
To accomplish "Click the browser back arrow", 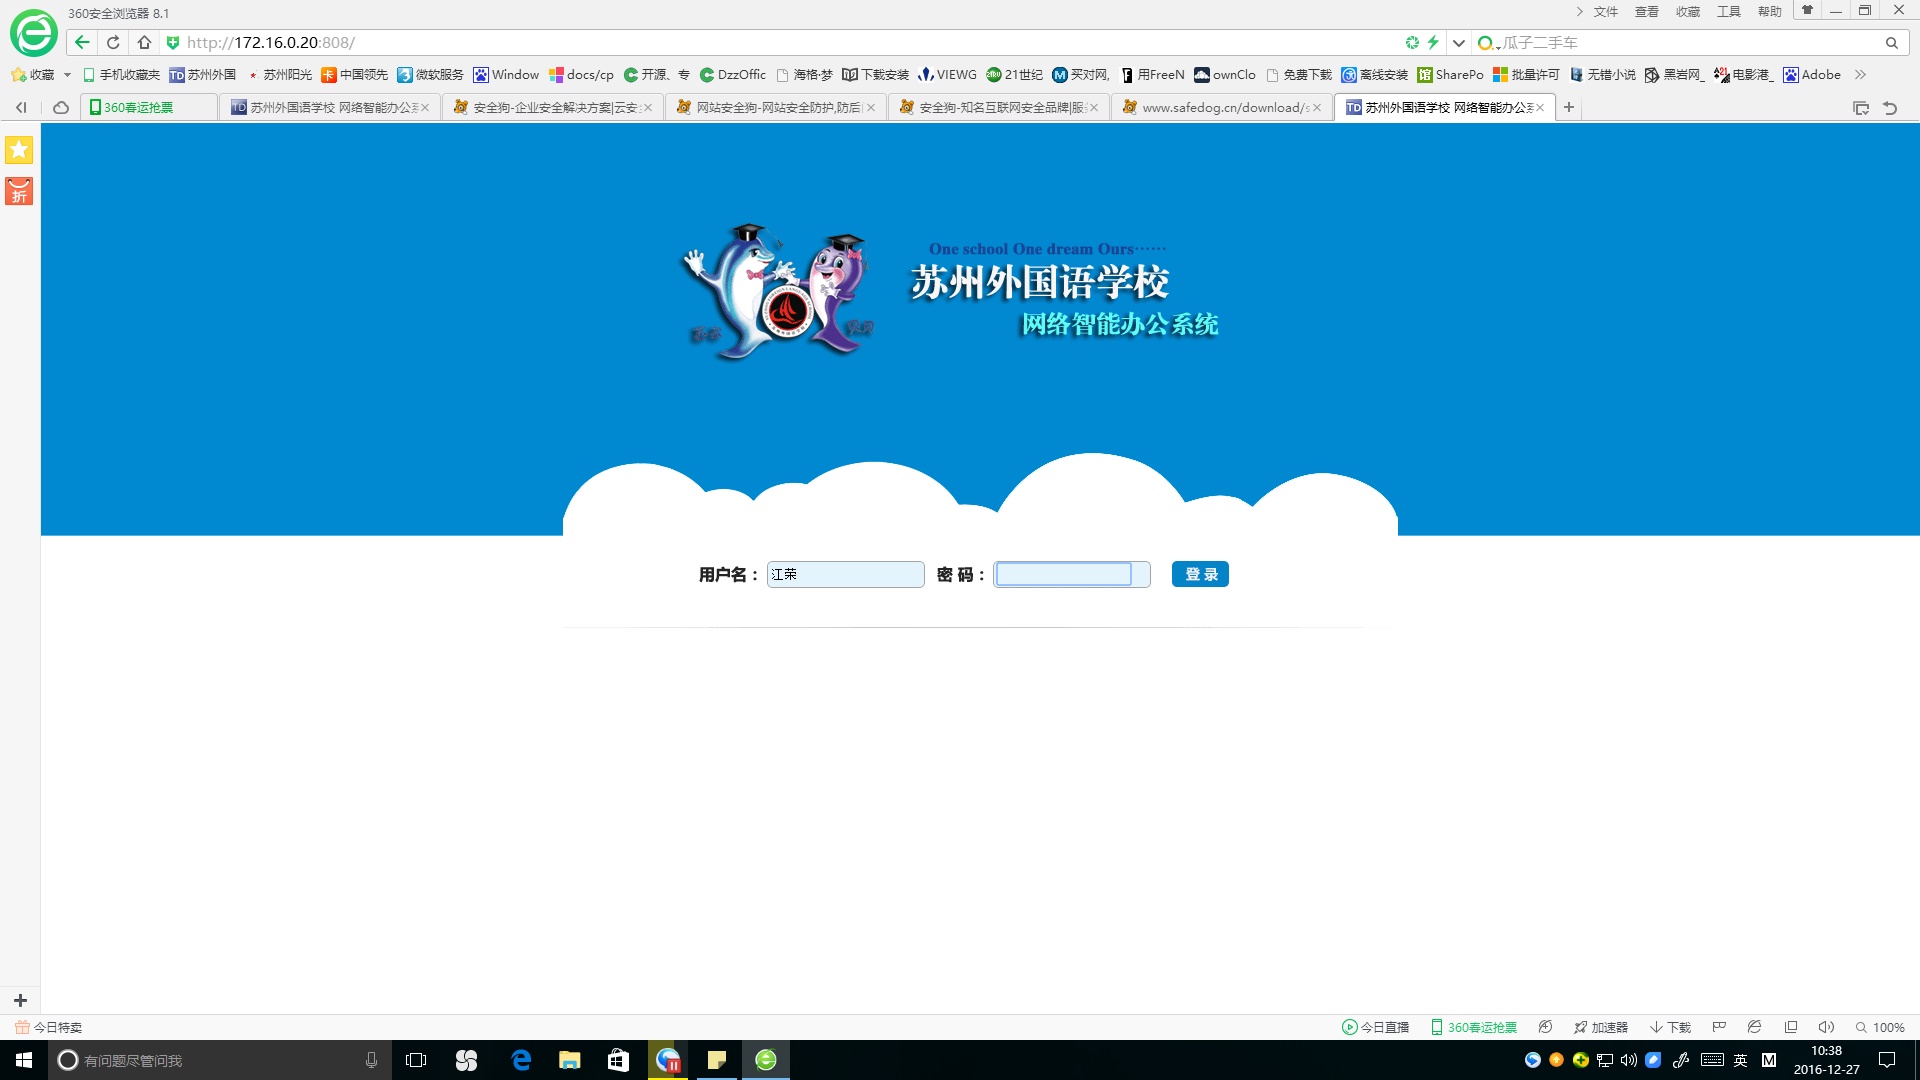I will pos(82,43).
